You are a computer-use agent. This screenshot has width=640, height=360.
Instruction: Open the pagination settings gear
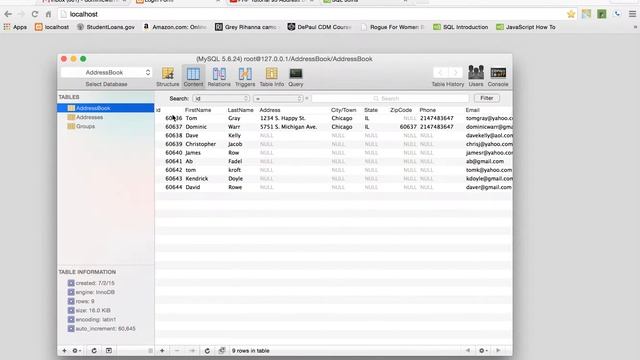[x=483, y=351]
